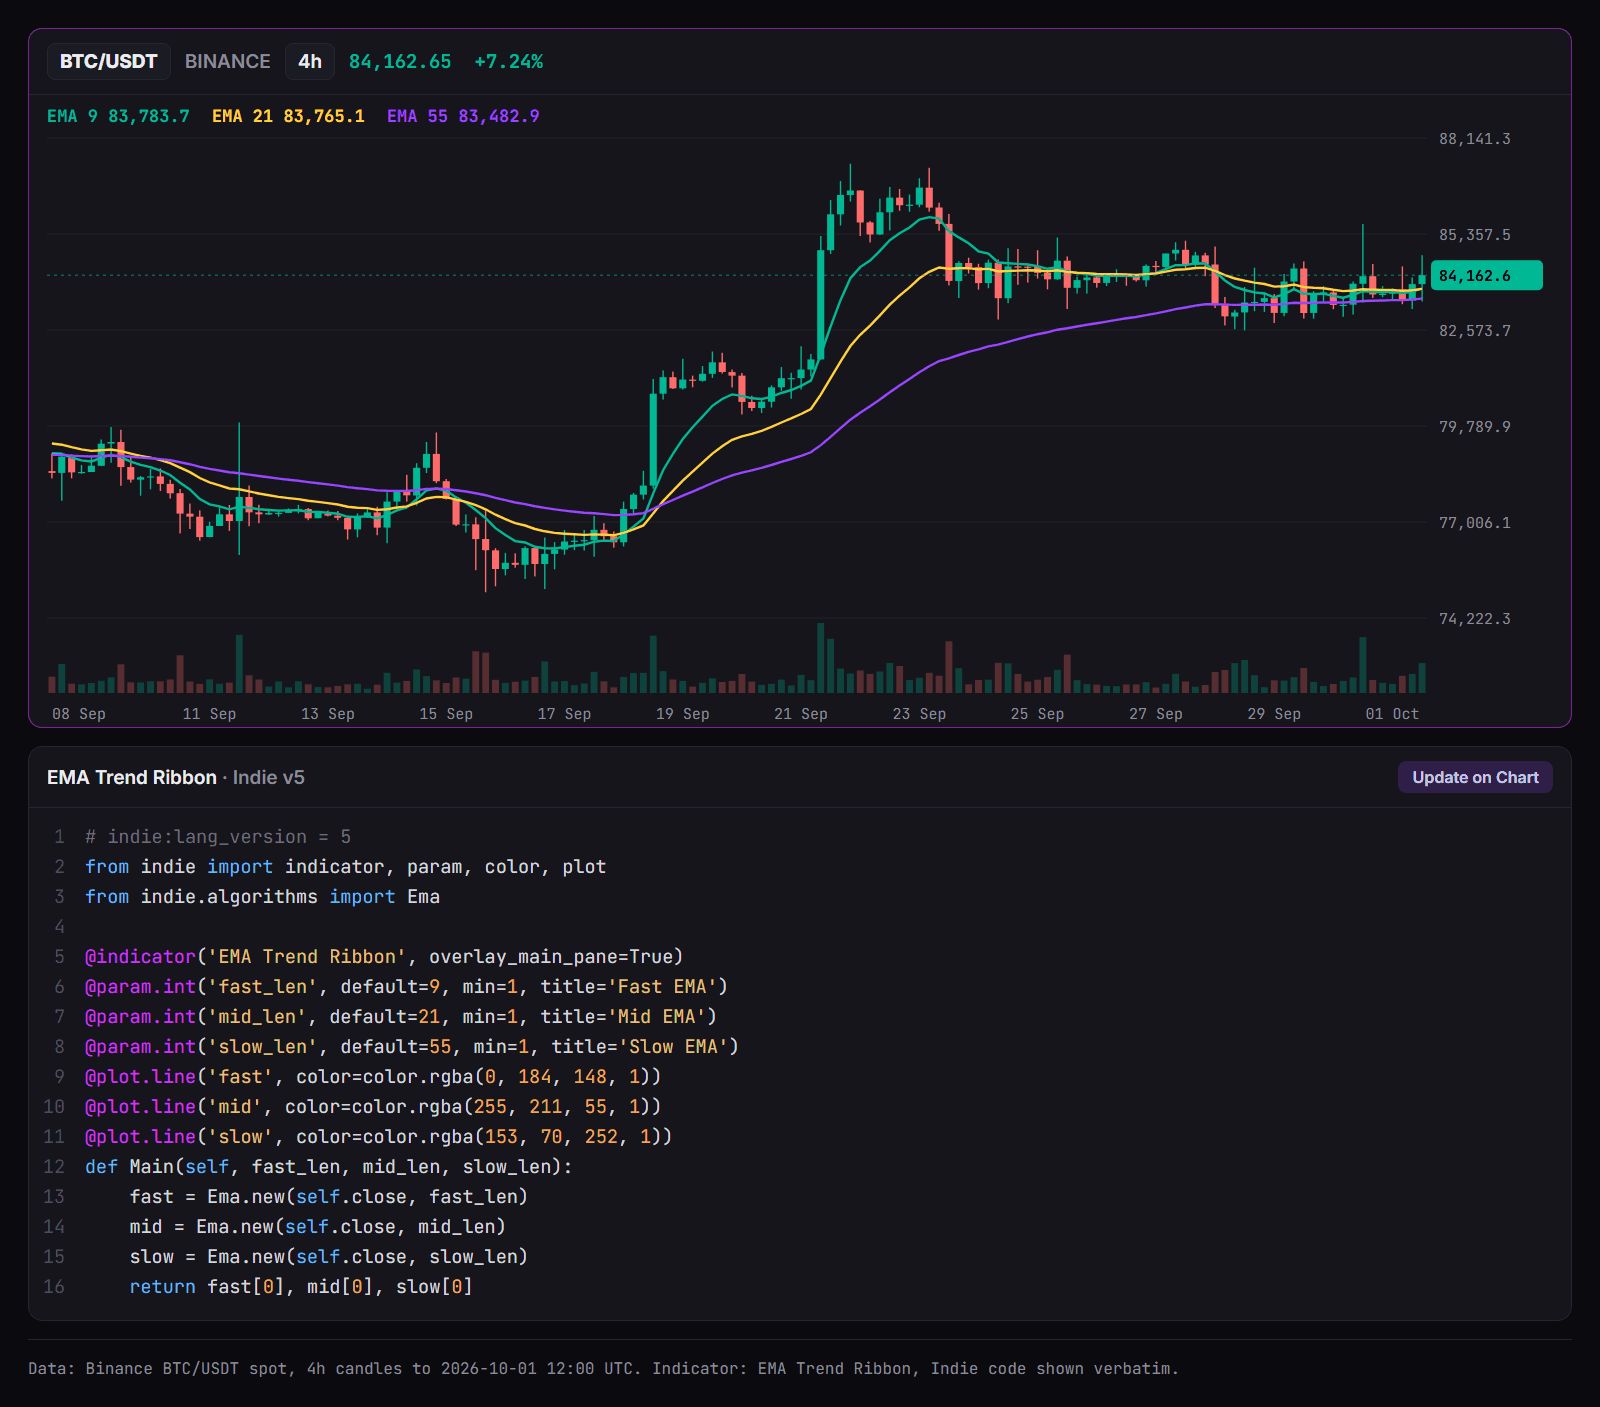1600x1407 pixels.
Task: Click the 'slow' plot.line color code line
Action: pyautogui.click(x=379, y=1136)
